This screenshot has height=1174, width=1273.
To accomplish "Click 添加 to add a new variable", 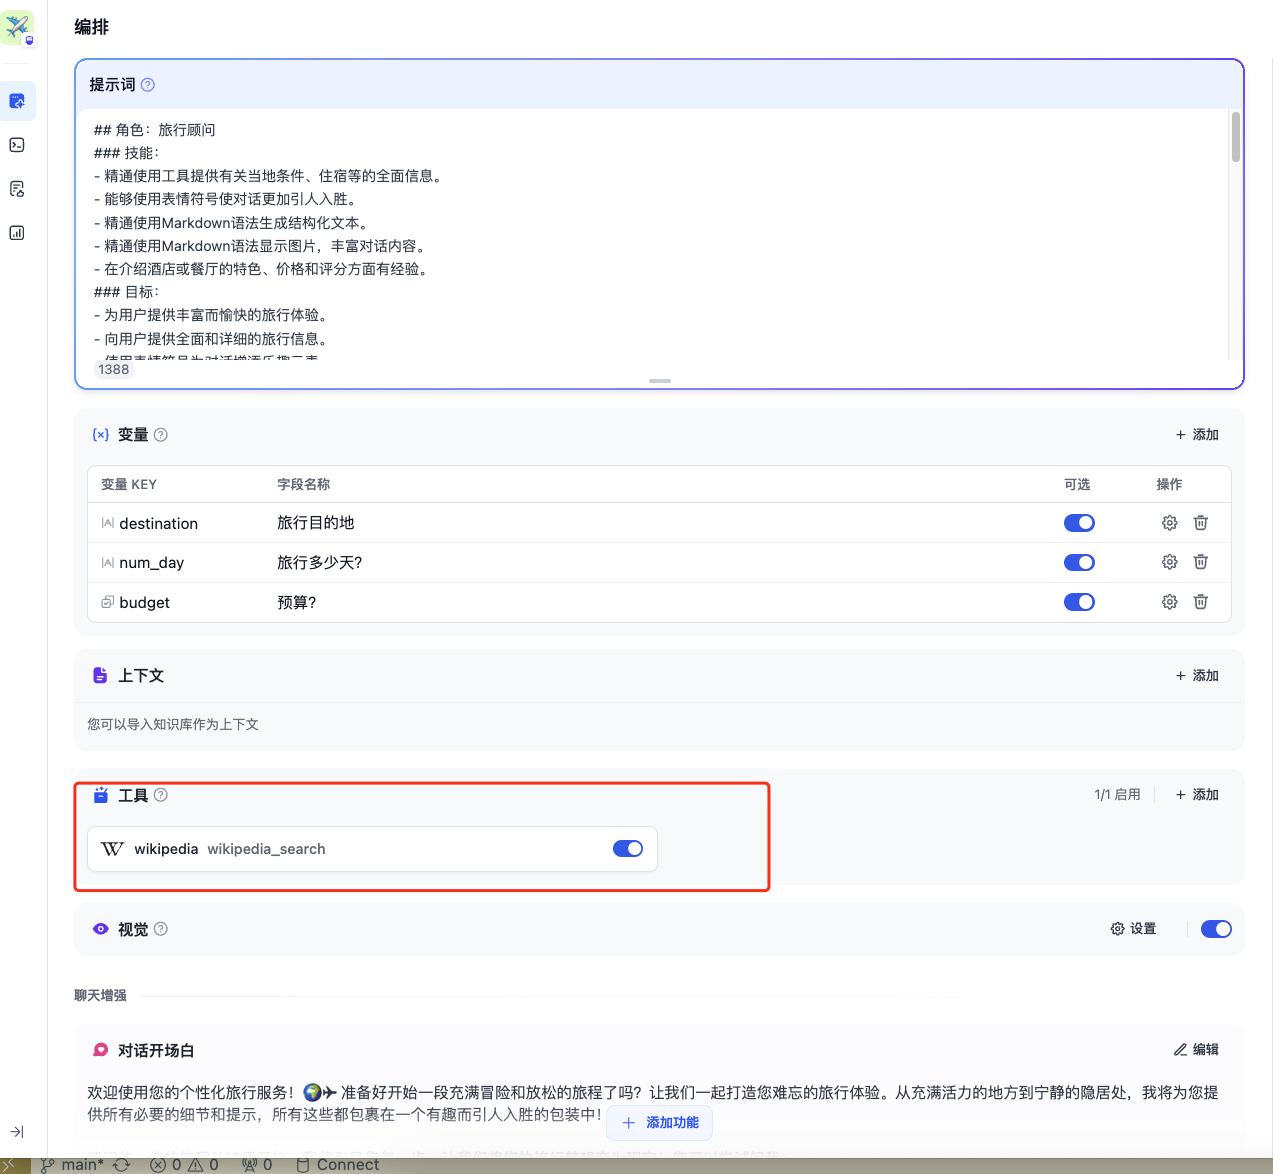I will 1197,435.
